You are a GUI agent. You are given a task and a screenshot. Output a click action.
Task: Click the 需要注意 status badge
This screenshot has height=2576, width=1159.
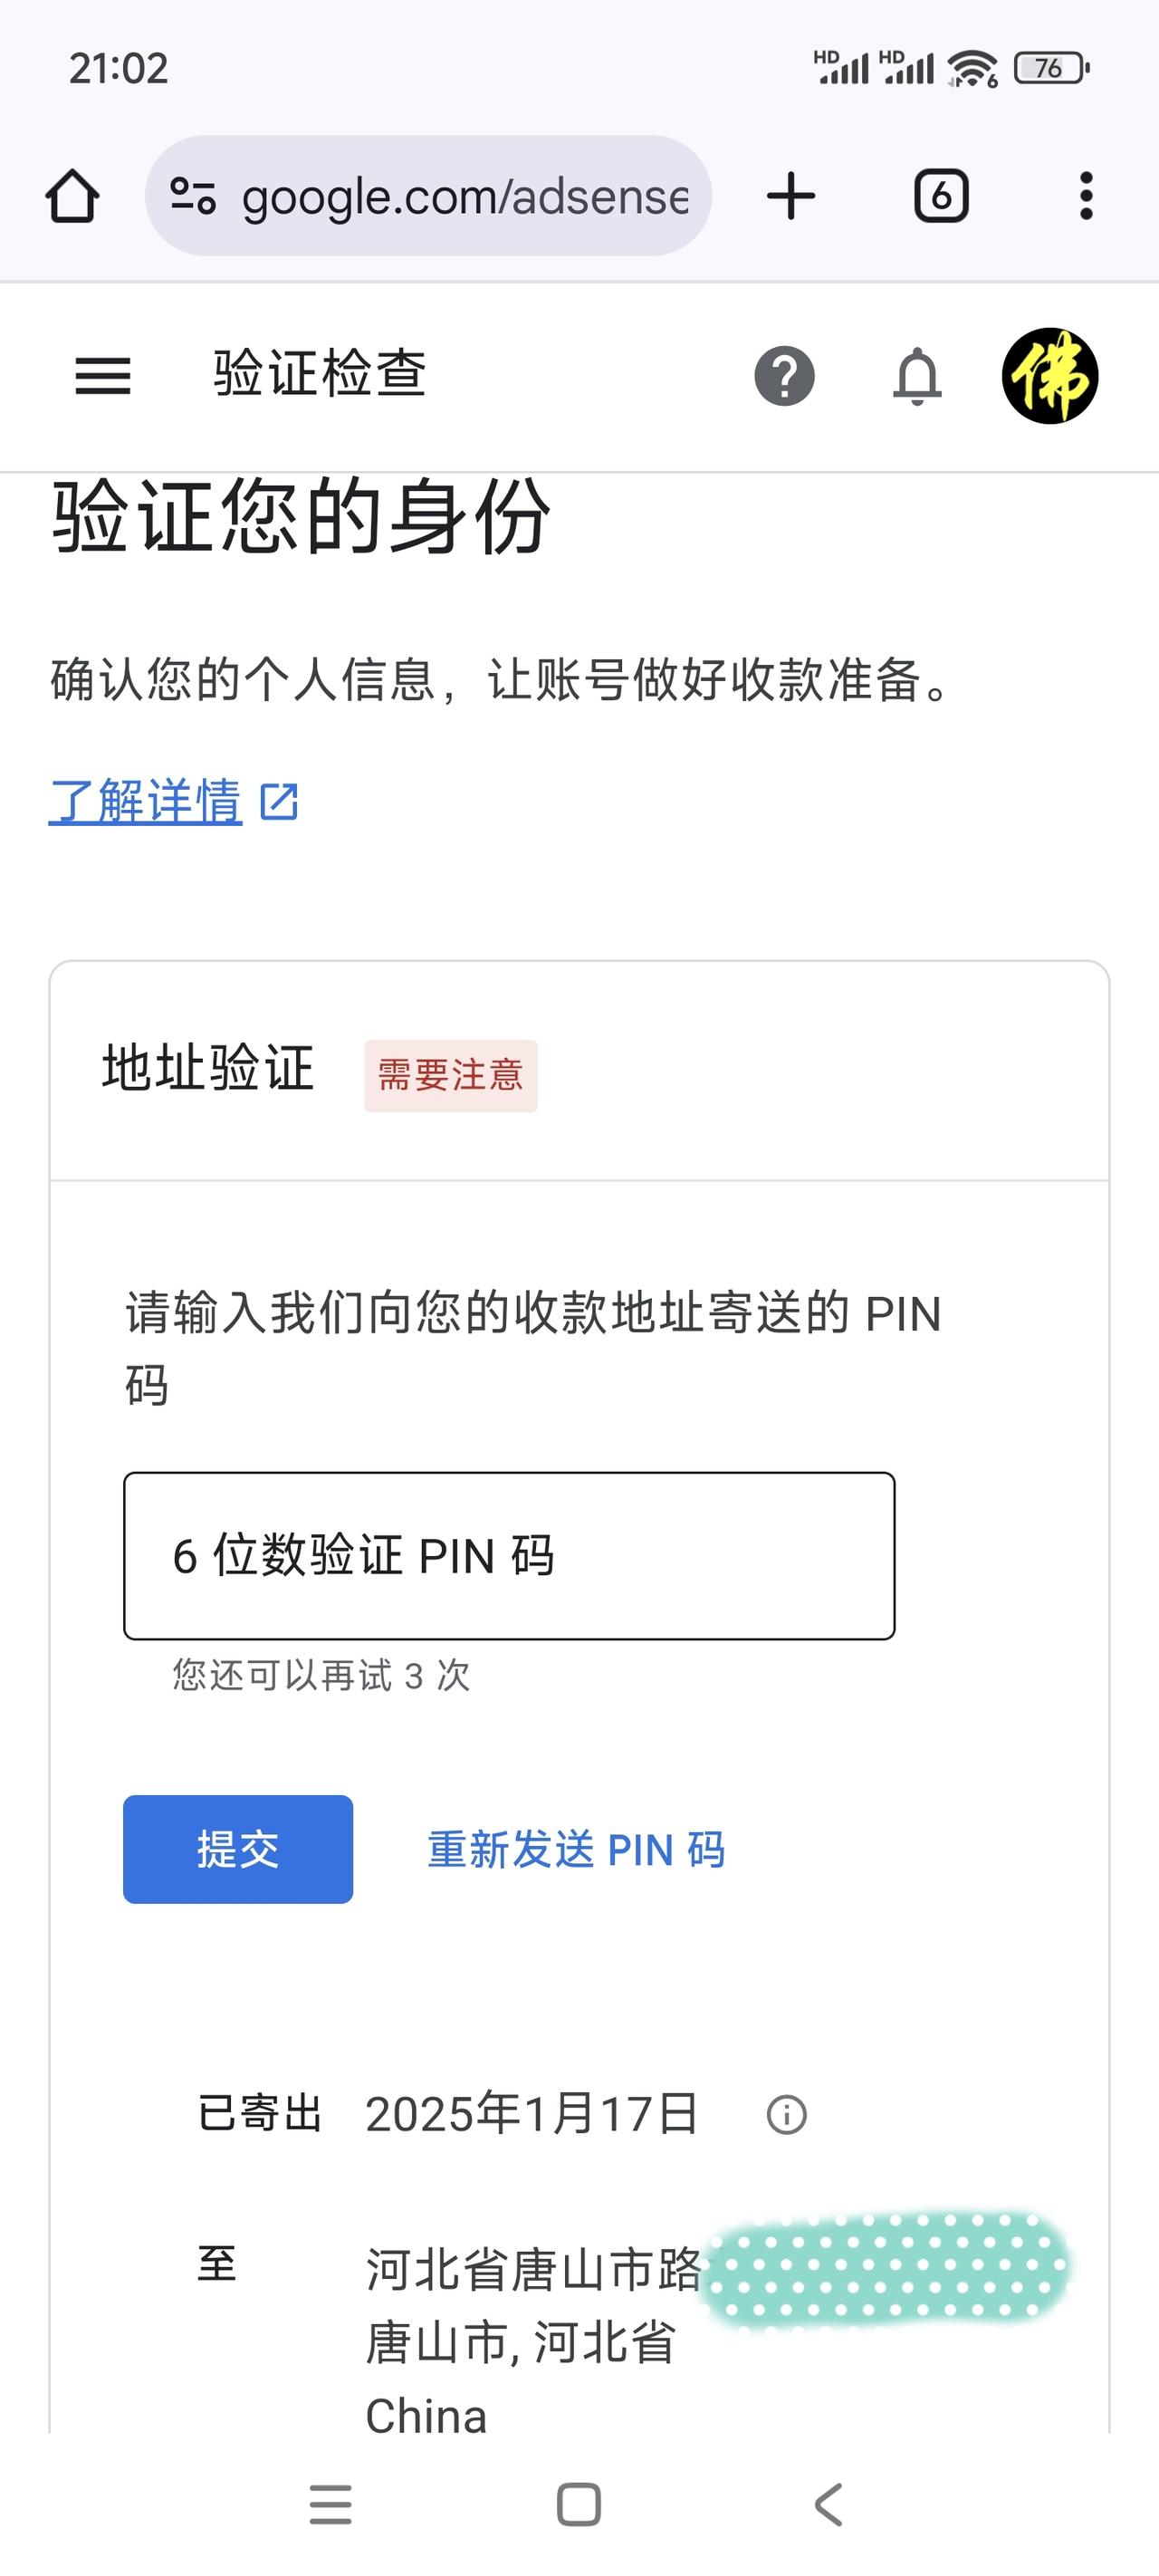[x=451, y=1076]
